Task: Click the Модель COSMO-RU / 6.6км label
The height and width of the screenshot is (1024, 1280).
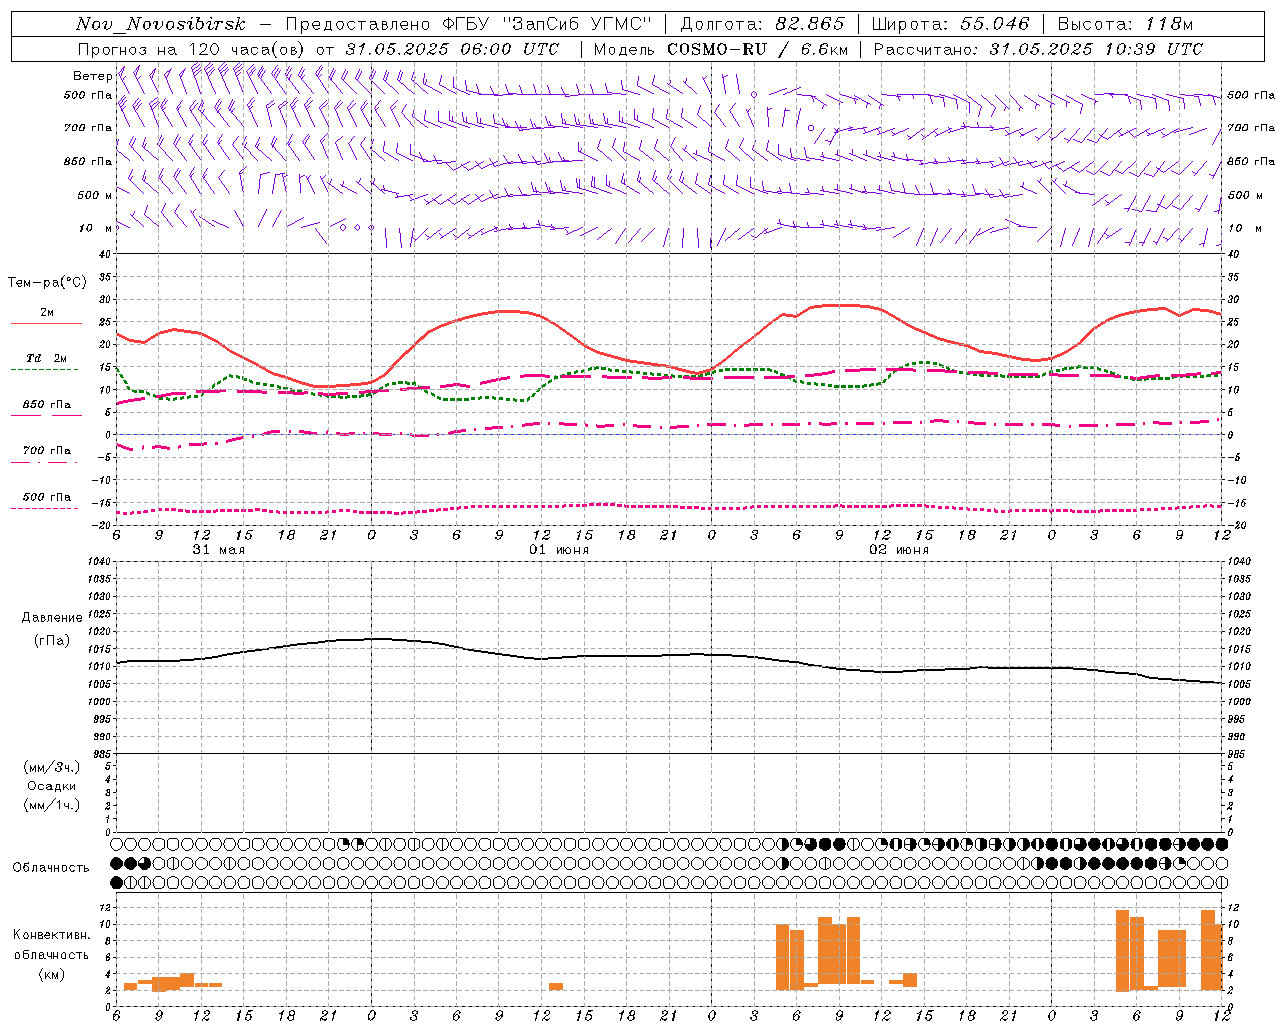Action: pos(720,49)
